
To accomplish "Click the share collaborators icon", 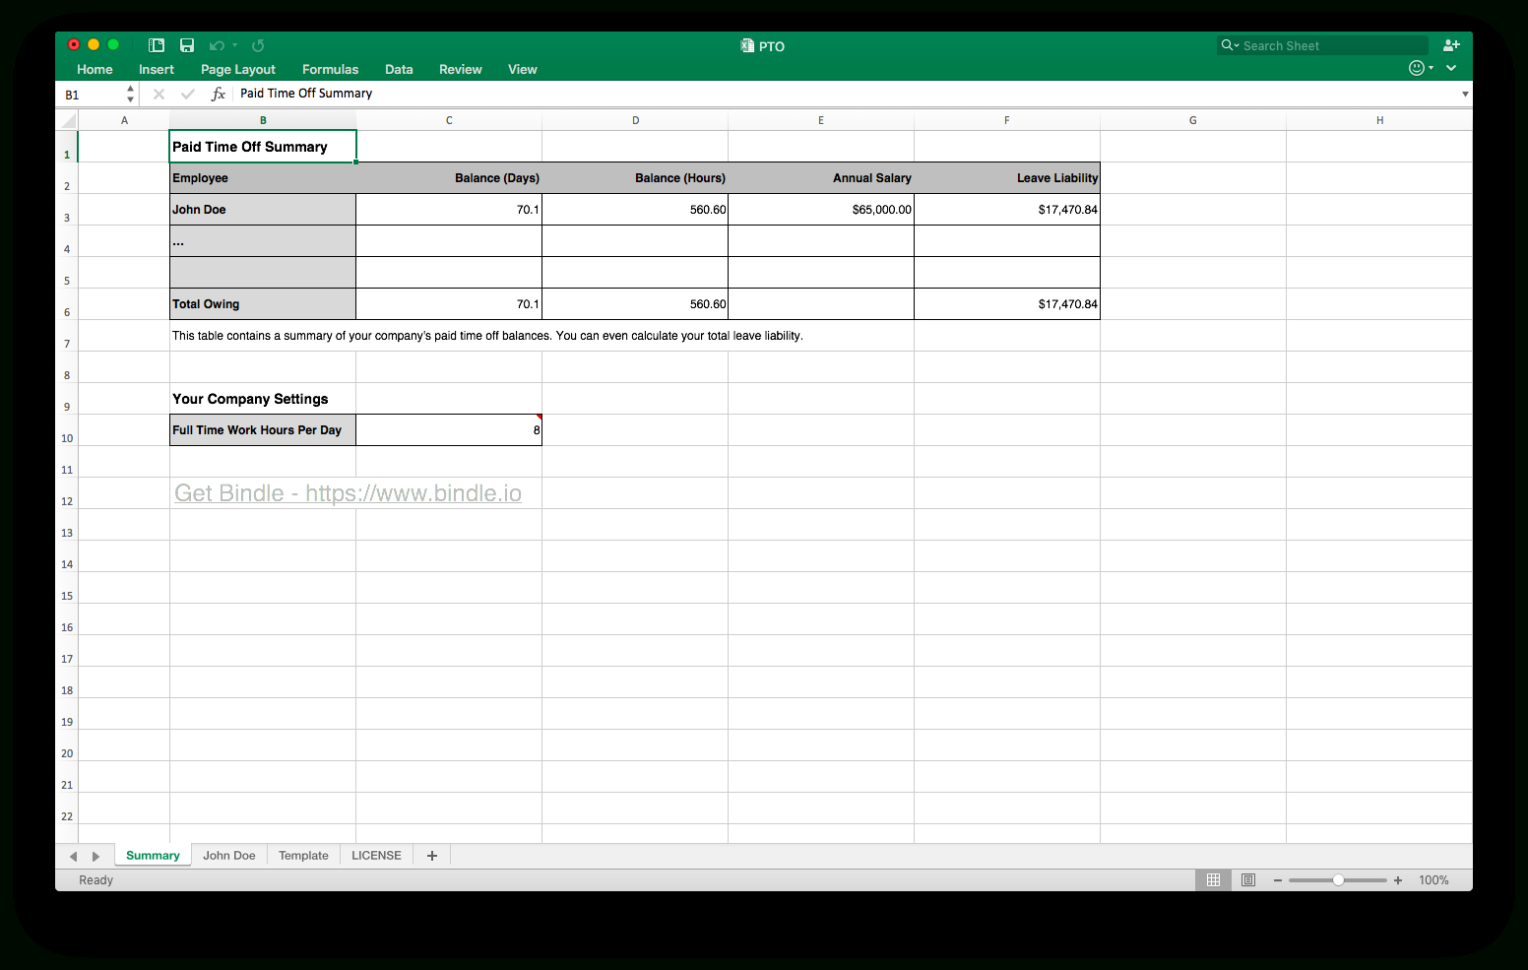I will point(1451,45).
